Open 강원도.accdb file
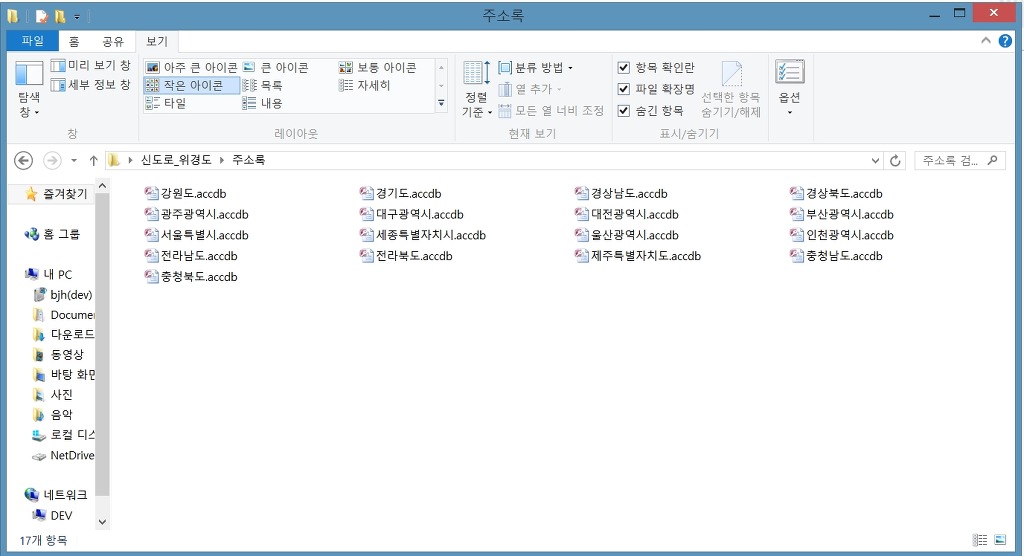1024x556 pixels. tap(185, 193)
